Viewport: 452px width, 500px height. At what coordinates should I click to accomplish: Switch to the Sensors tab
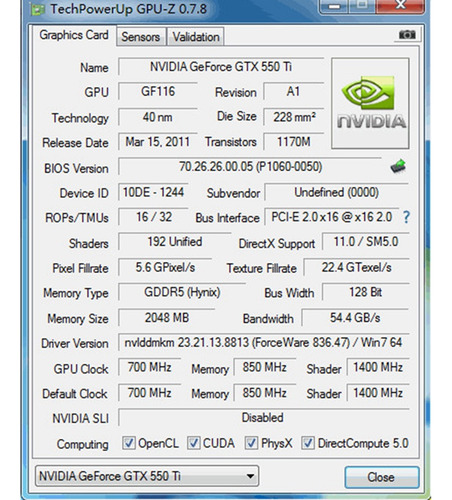tap(140, 37)
